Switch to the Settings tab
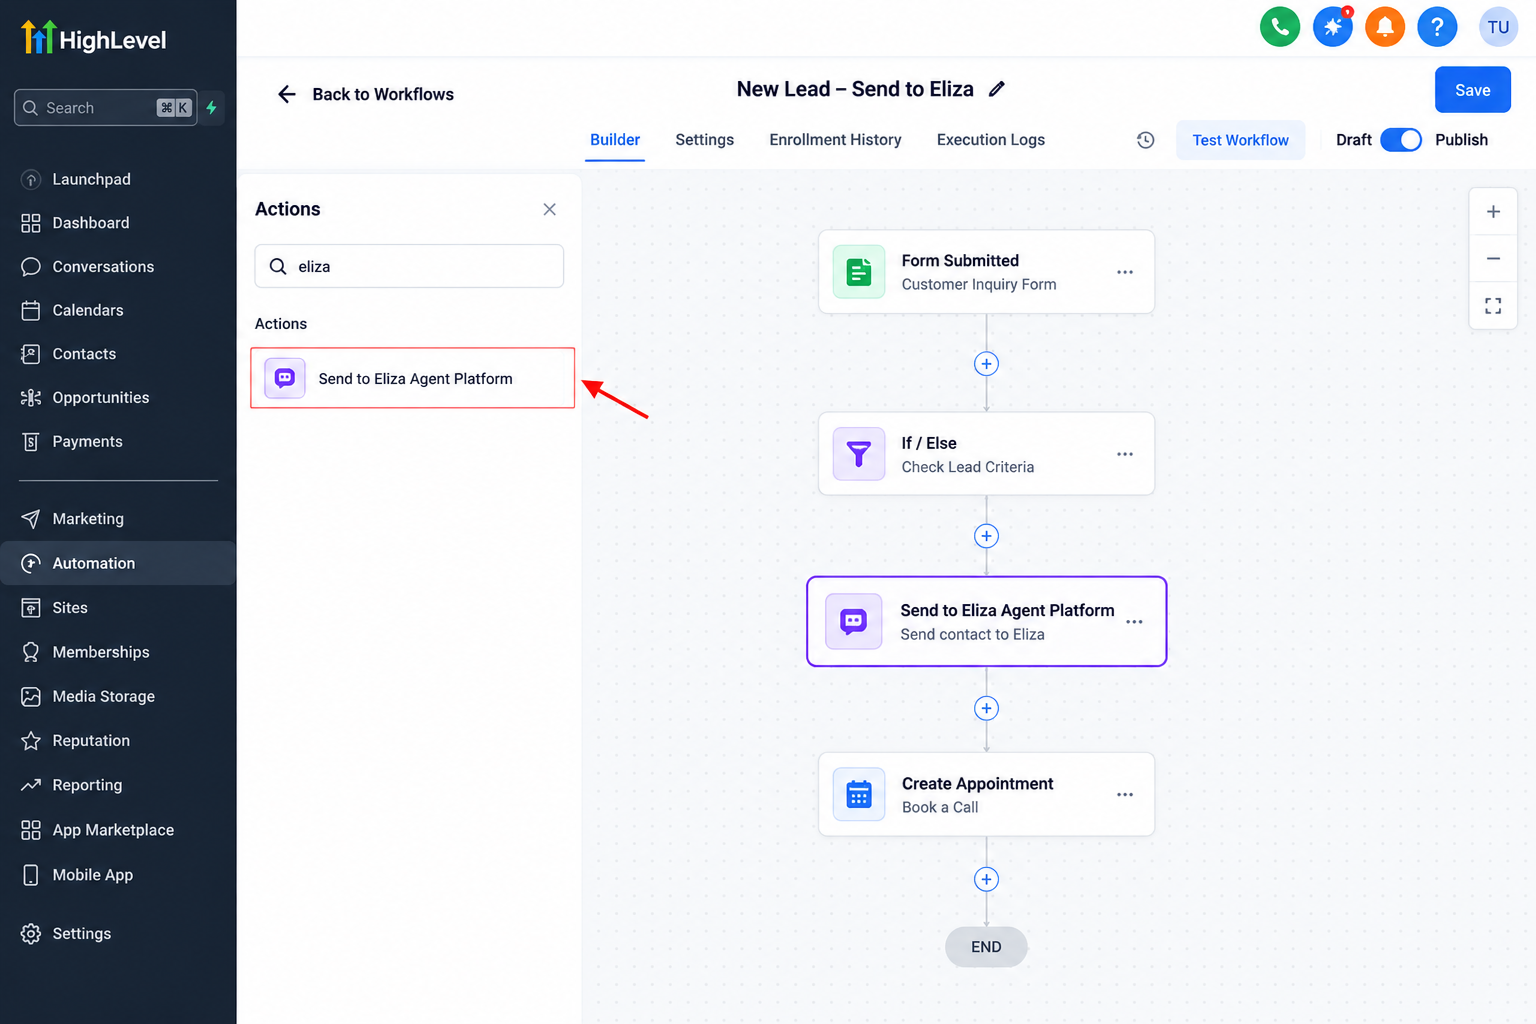 point(704,140)
